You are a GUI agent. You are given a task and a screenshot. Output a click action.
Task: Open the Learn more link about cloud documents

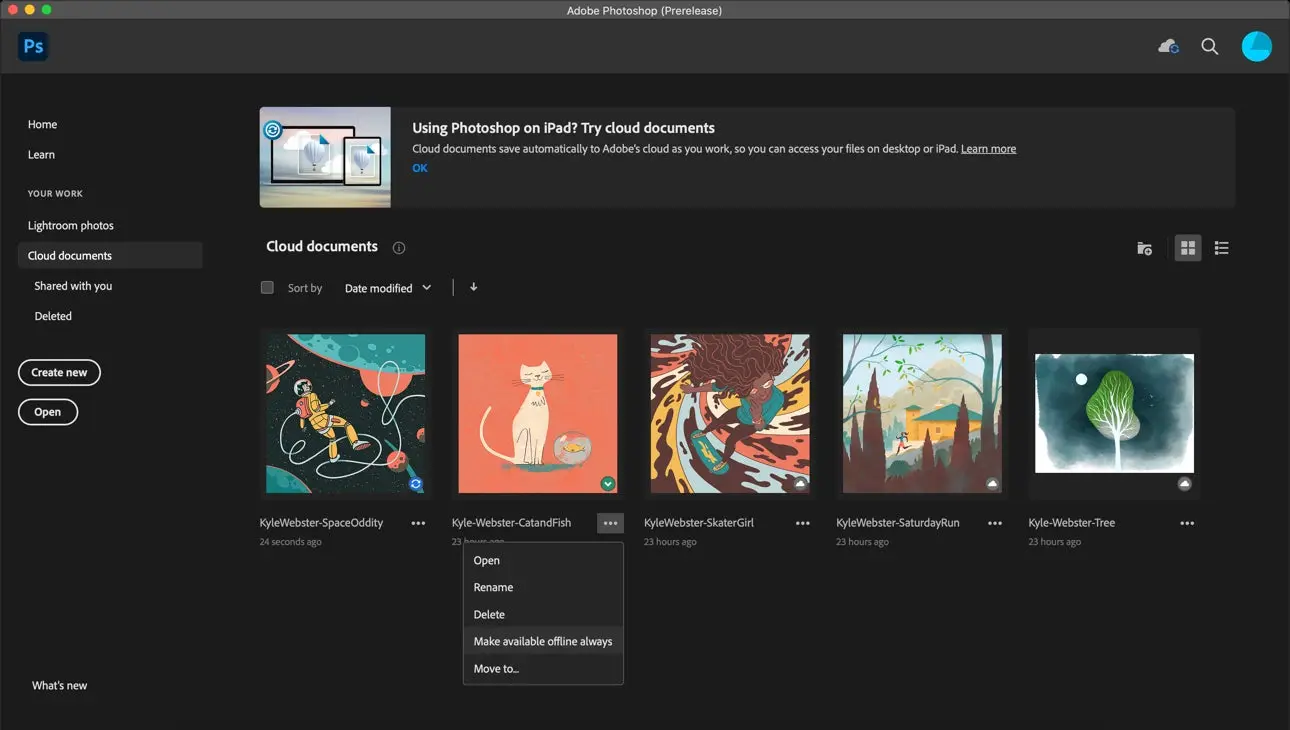[988, 148]
